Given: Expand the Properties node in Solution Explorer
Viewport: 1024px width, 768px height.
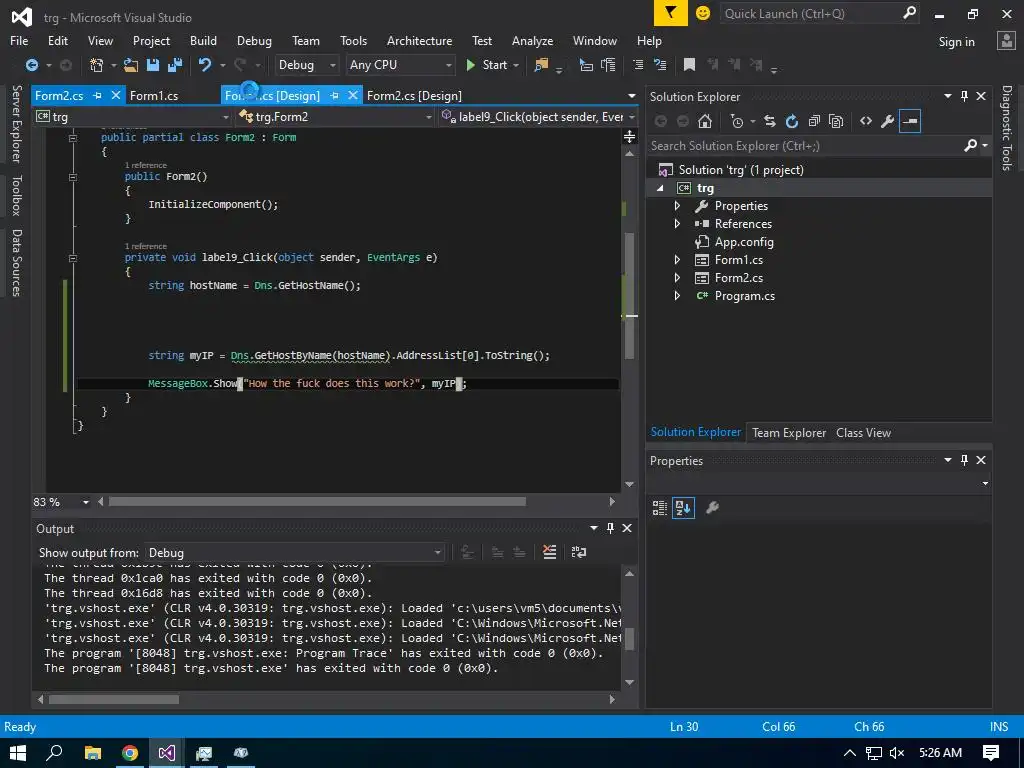Looking at the screenshot, I should point(677,206).
